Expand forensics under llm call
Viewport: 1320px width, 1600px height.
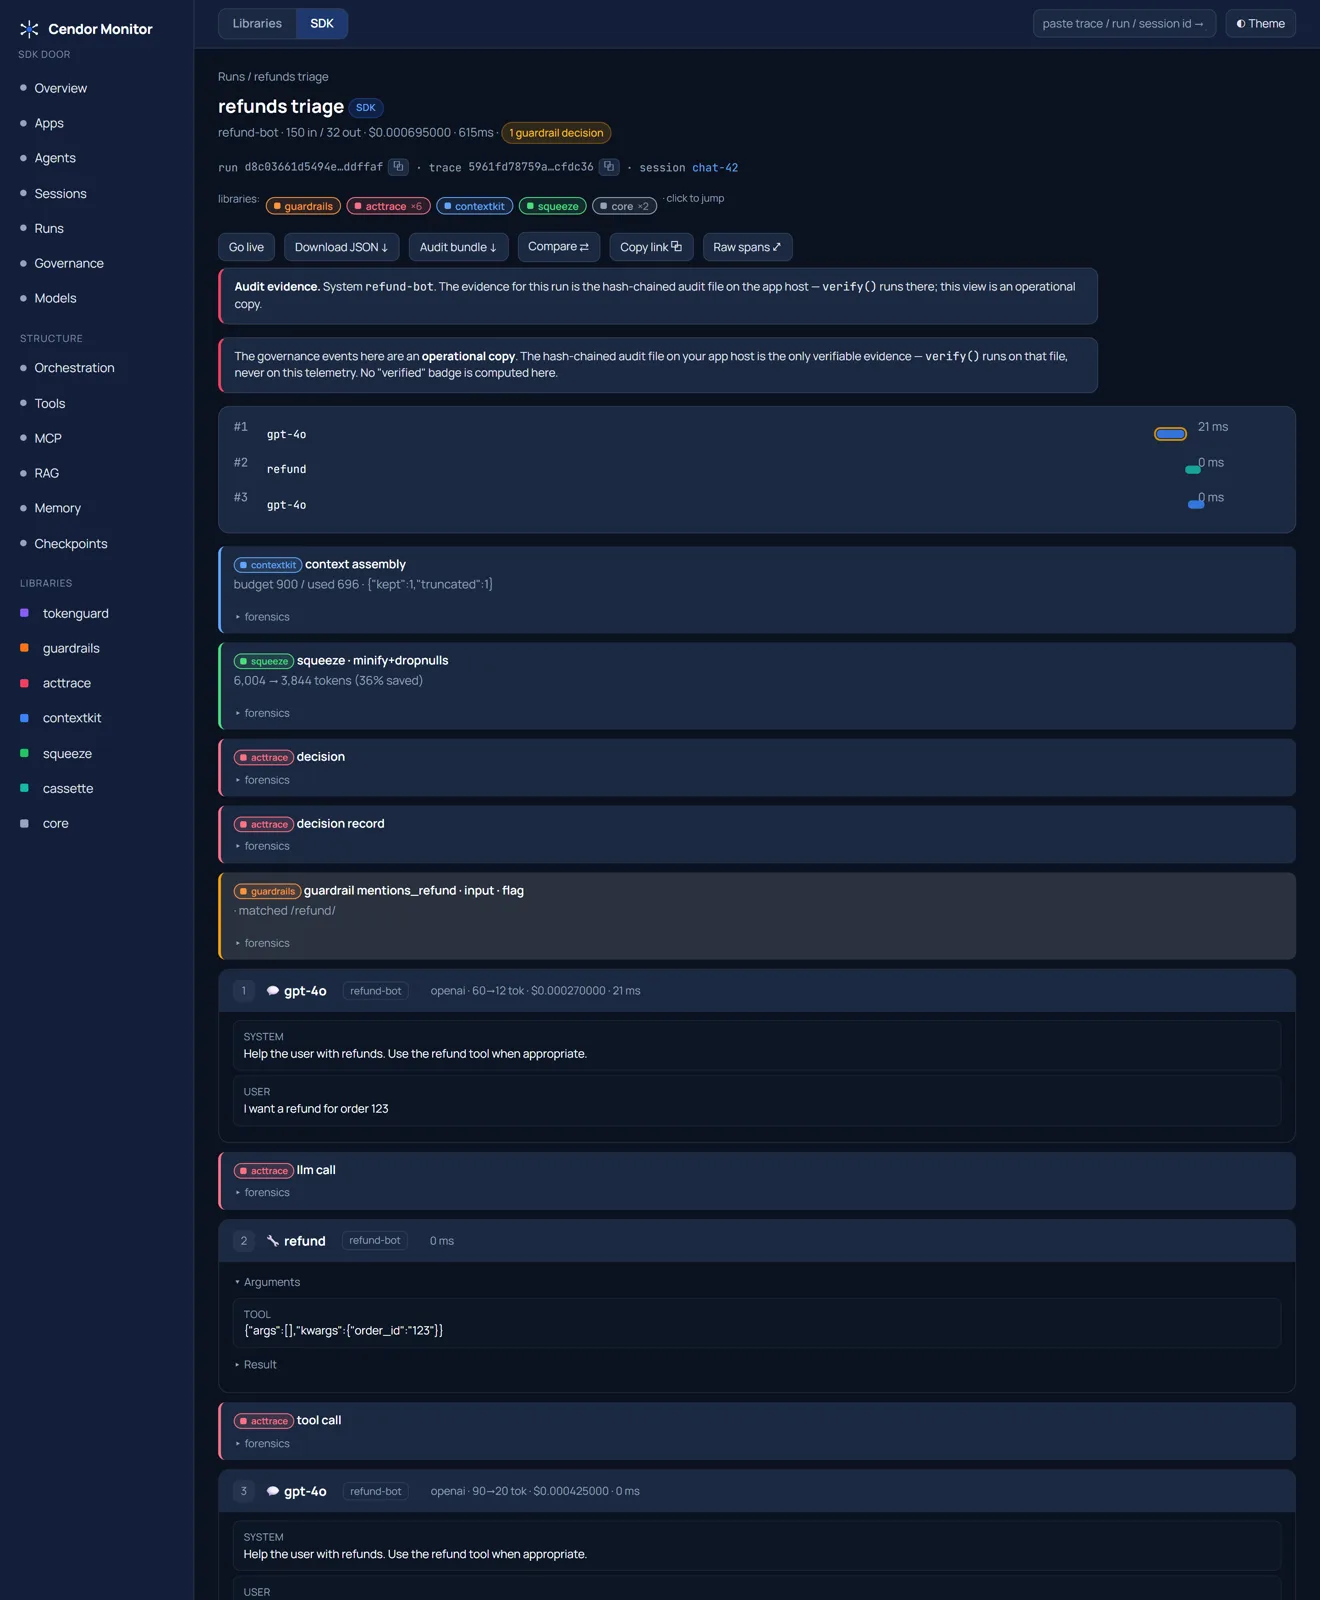(262, 1192)
